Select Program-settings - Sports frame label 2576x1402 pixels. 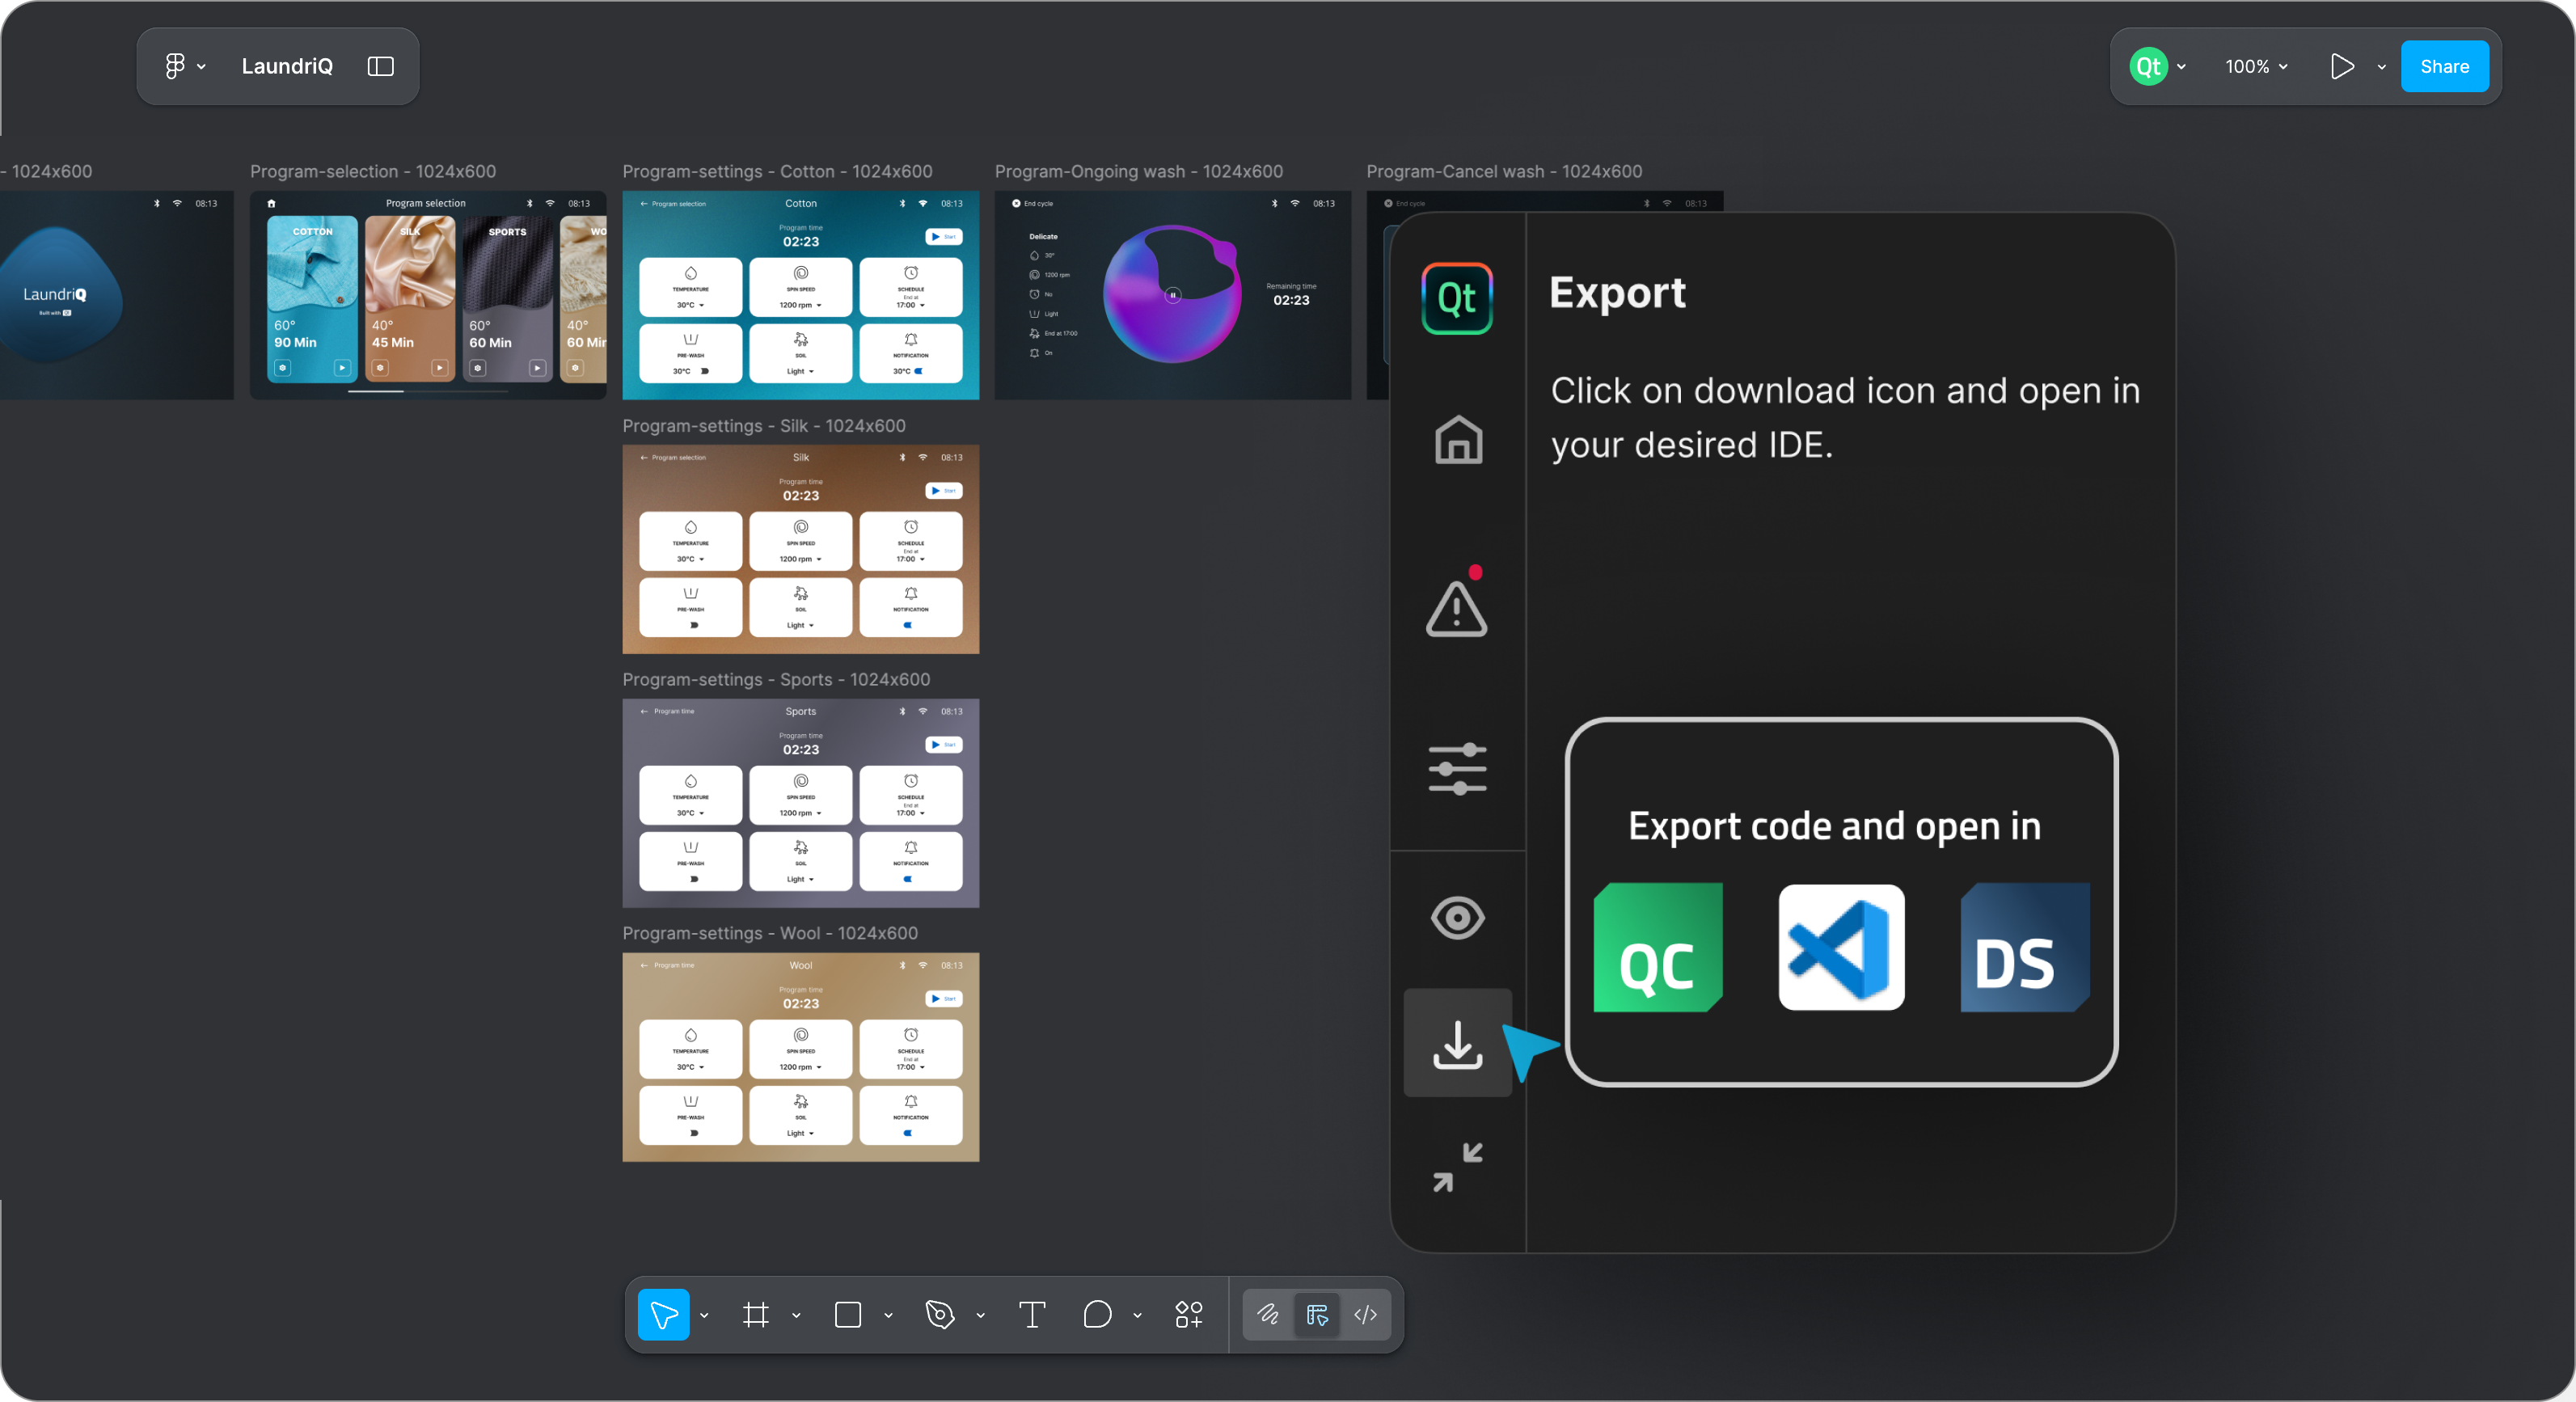[x=776, y=679]
